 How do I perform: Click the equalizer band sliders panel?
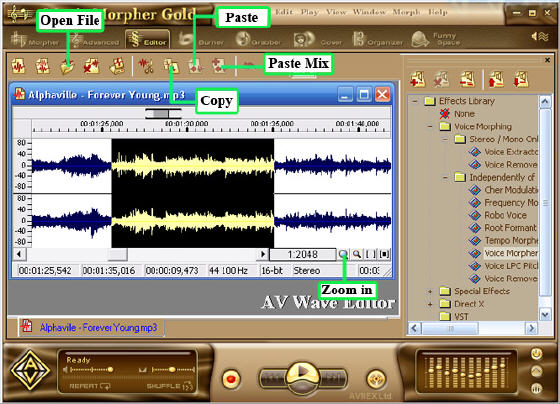tap(466, 373)
